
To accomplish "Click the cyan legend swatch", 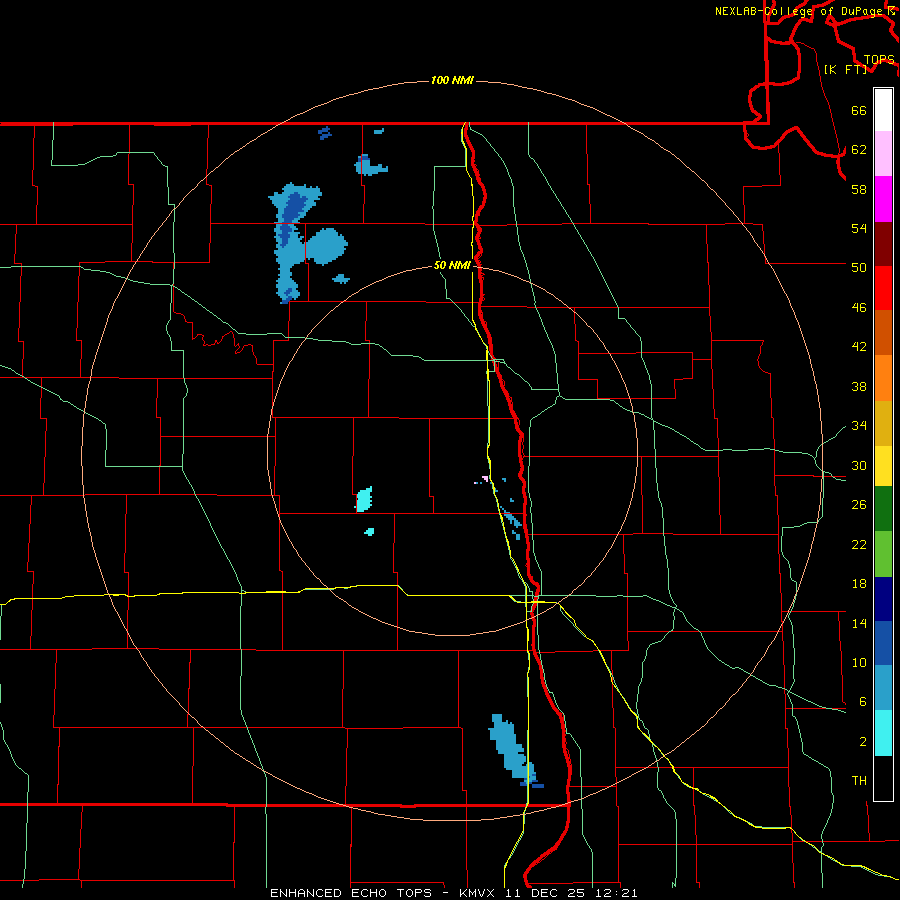I will coord(883,733).
